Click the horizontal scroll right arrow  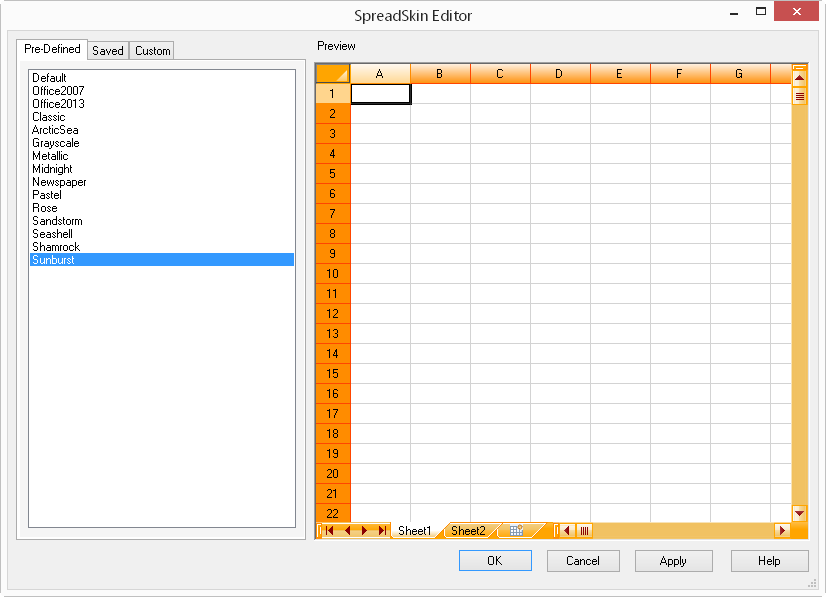[784, 531]
